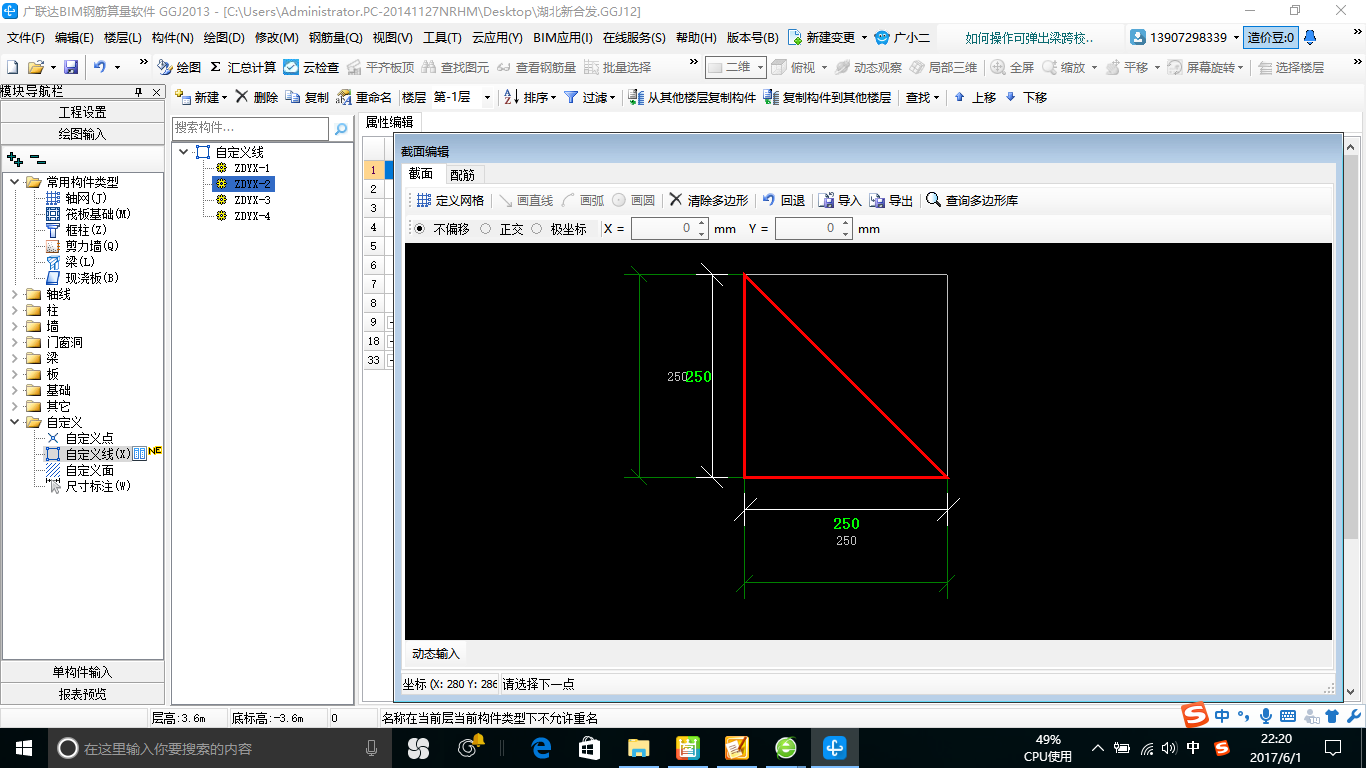Click 新建变更 button

tap(826, 37)
